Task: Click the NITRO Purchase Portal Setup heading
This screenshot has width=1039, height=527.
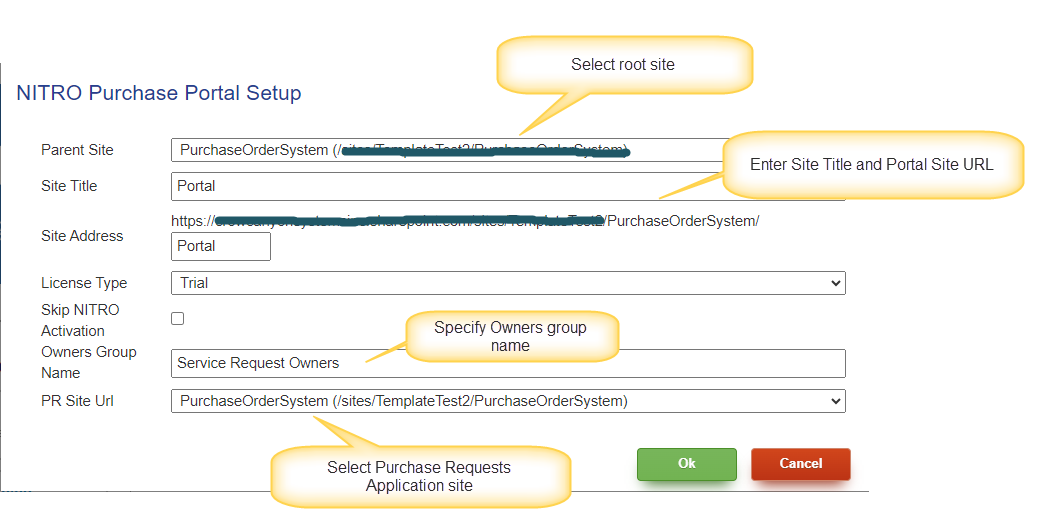Action: pyautogui.click(x=159, y=93)
